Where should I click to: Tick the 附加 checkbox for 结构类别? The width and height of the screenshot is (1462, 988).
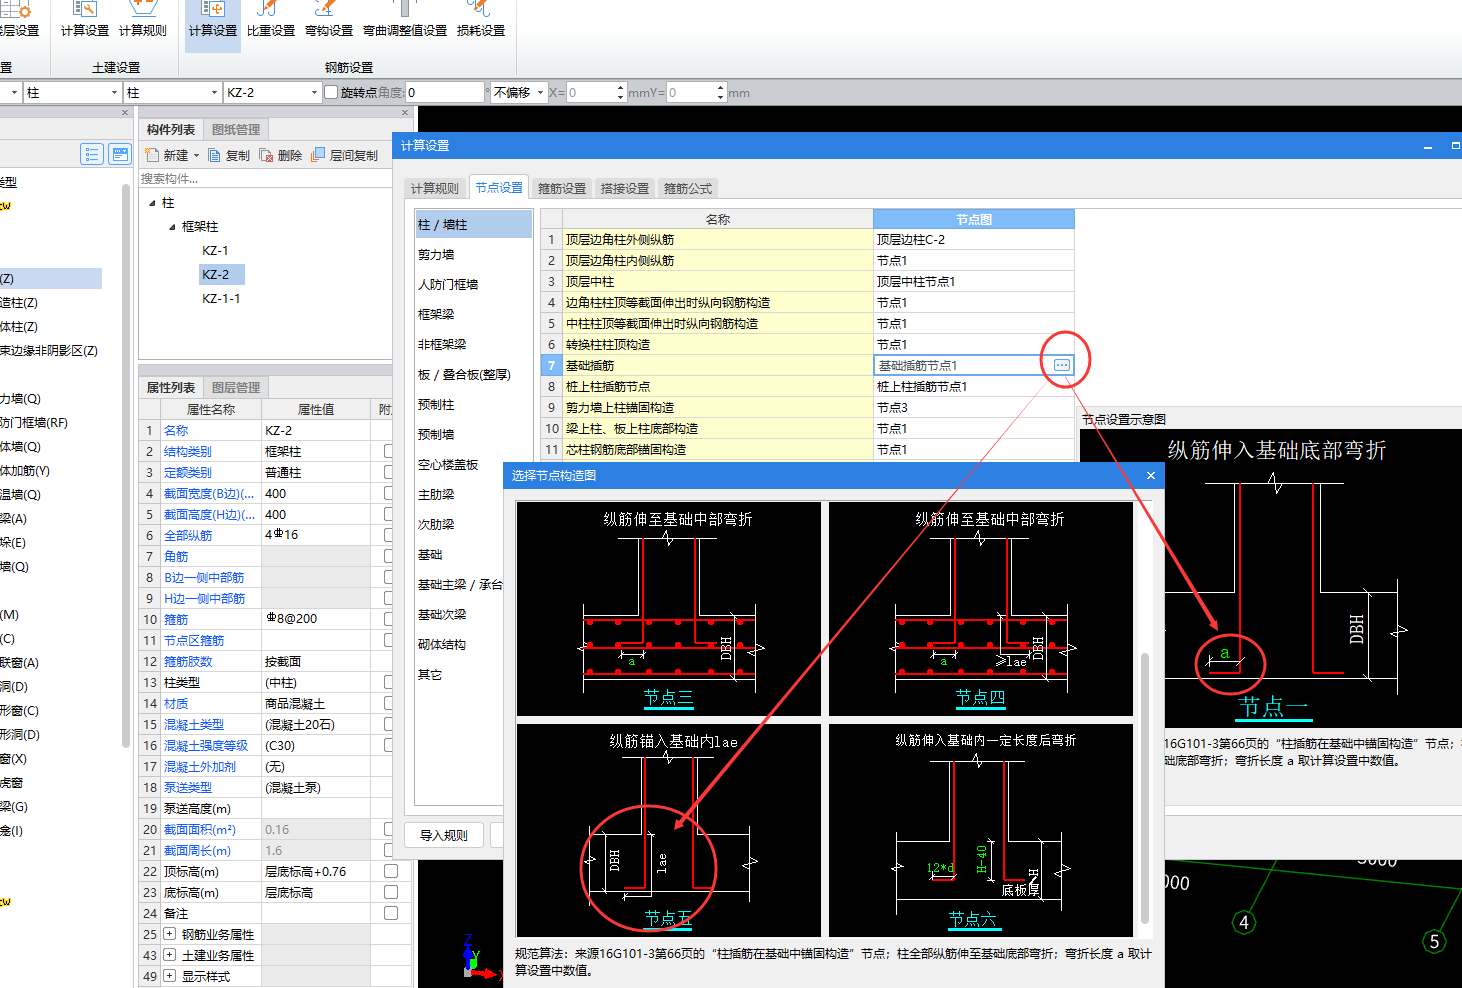[x=390, y=451]
